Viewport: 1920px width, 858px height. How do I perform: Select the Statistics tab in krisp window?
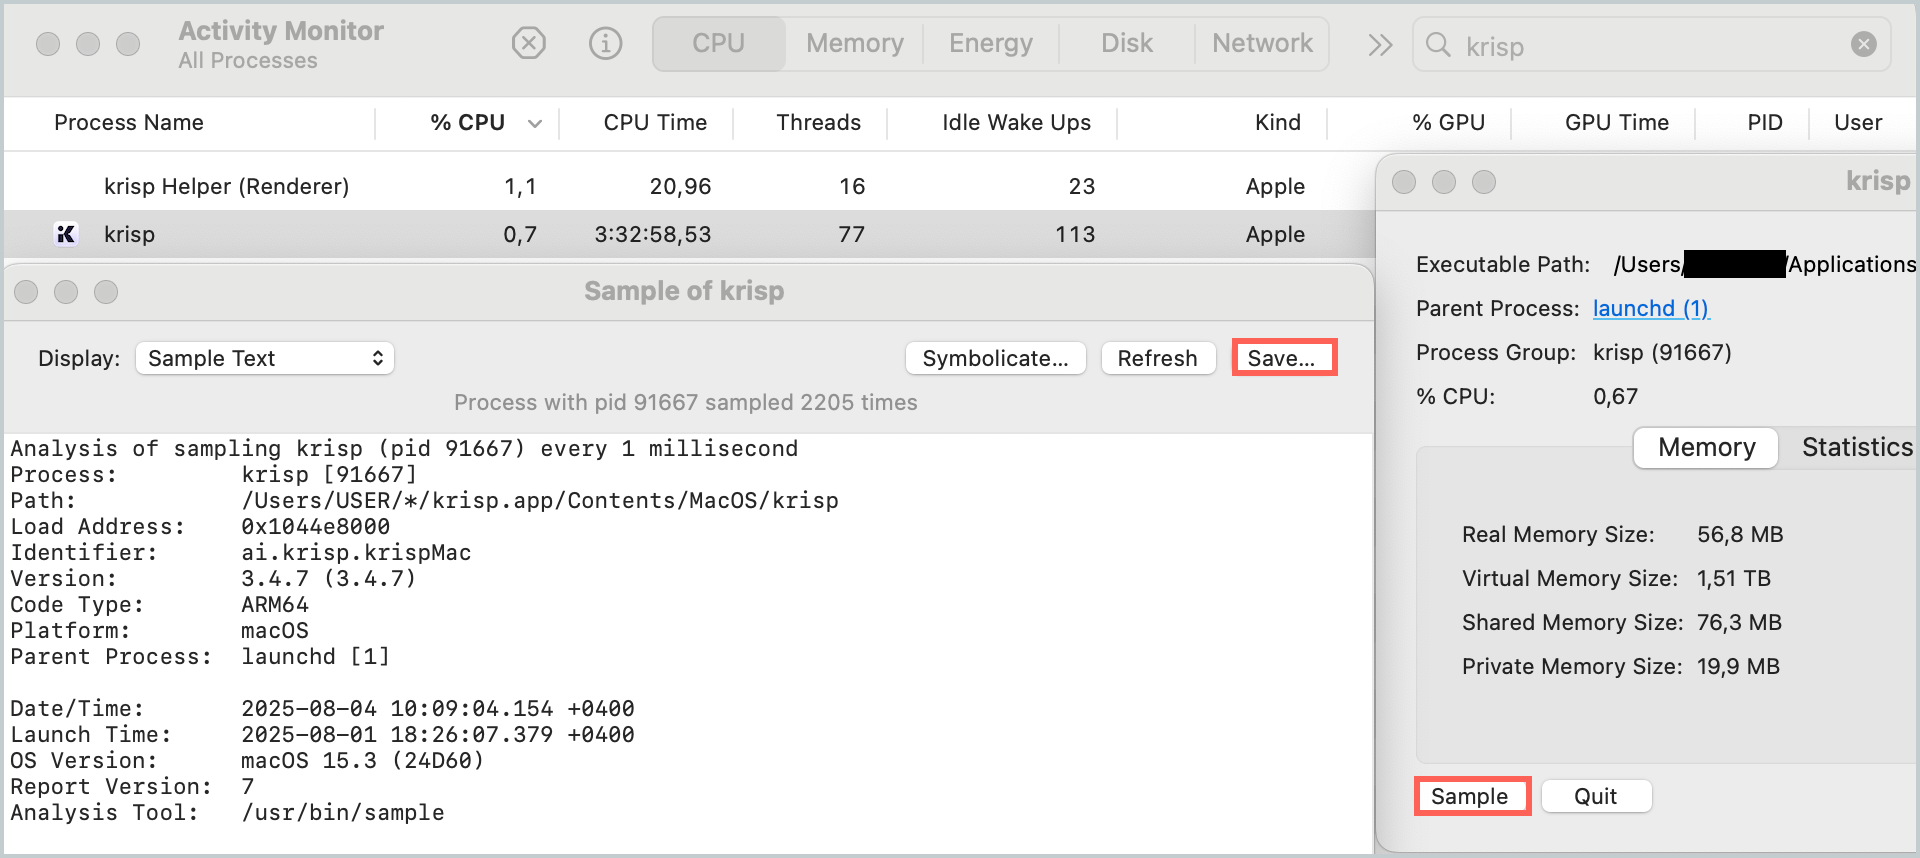click(x=1856, y=447)
